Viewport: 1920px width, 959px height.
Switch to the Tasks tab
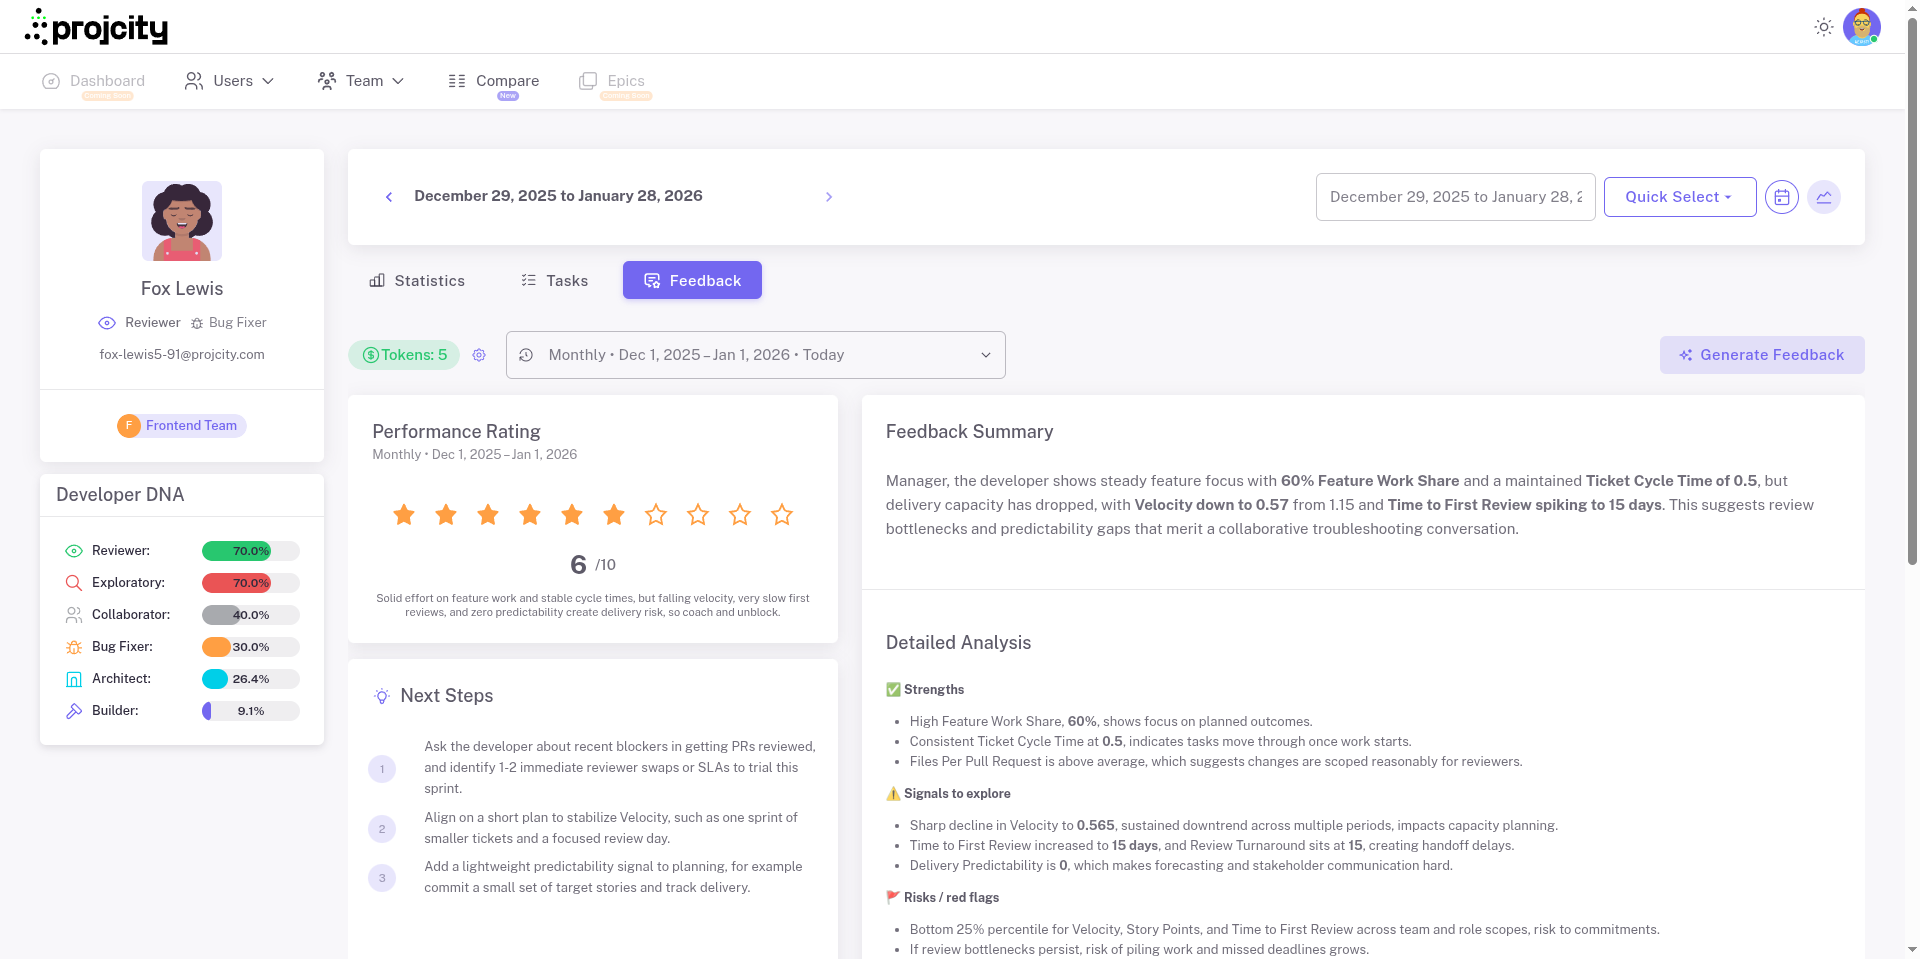pos(553,281)
